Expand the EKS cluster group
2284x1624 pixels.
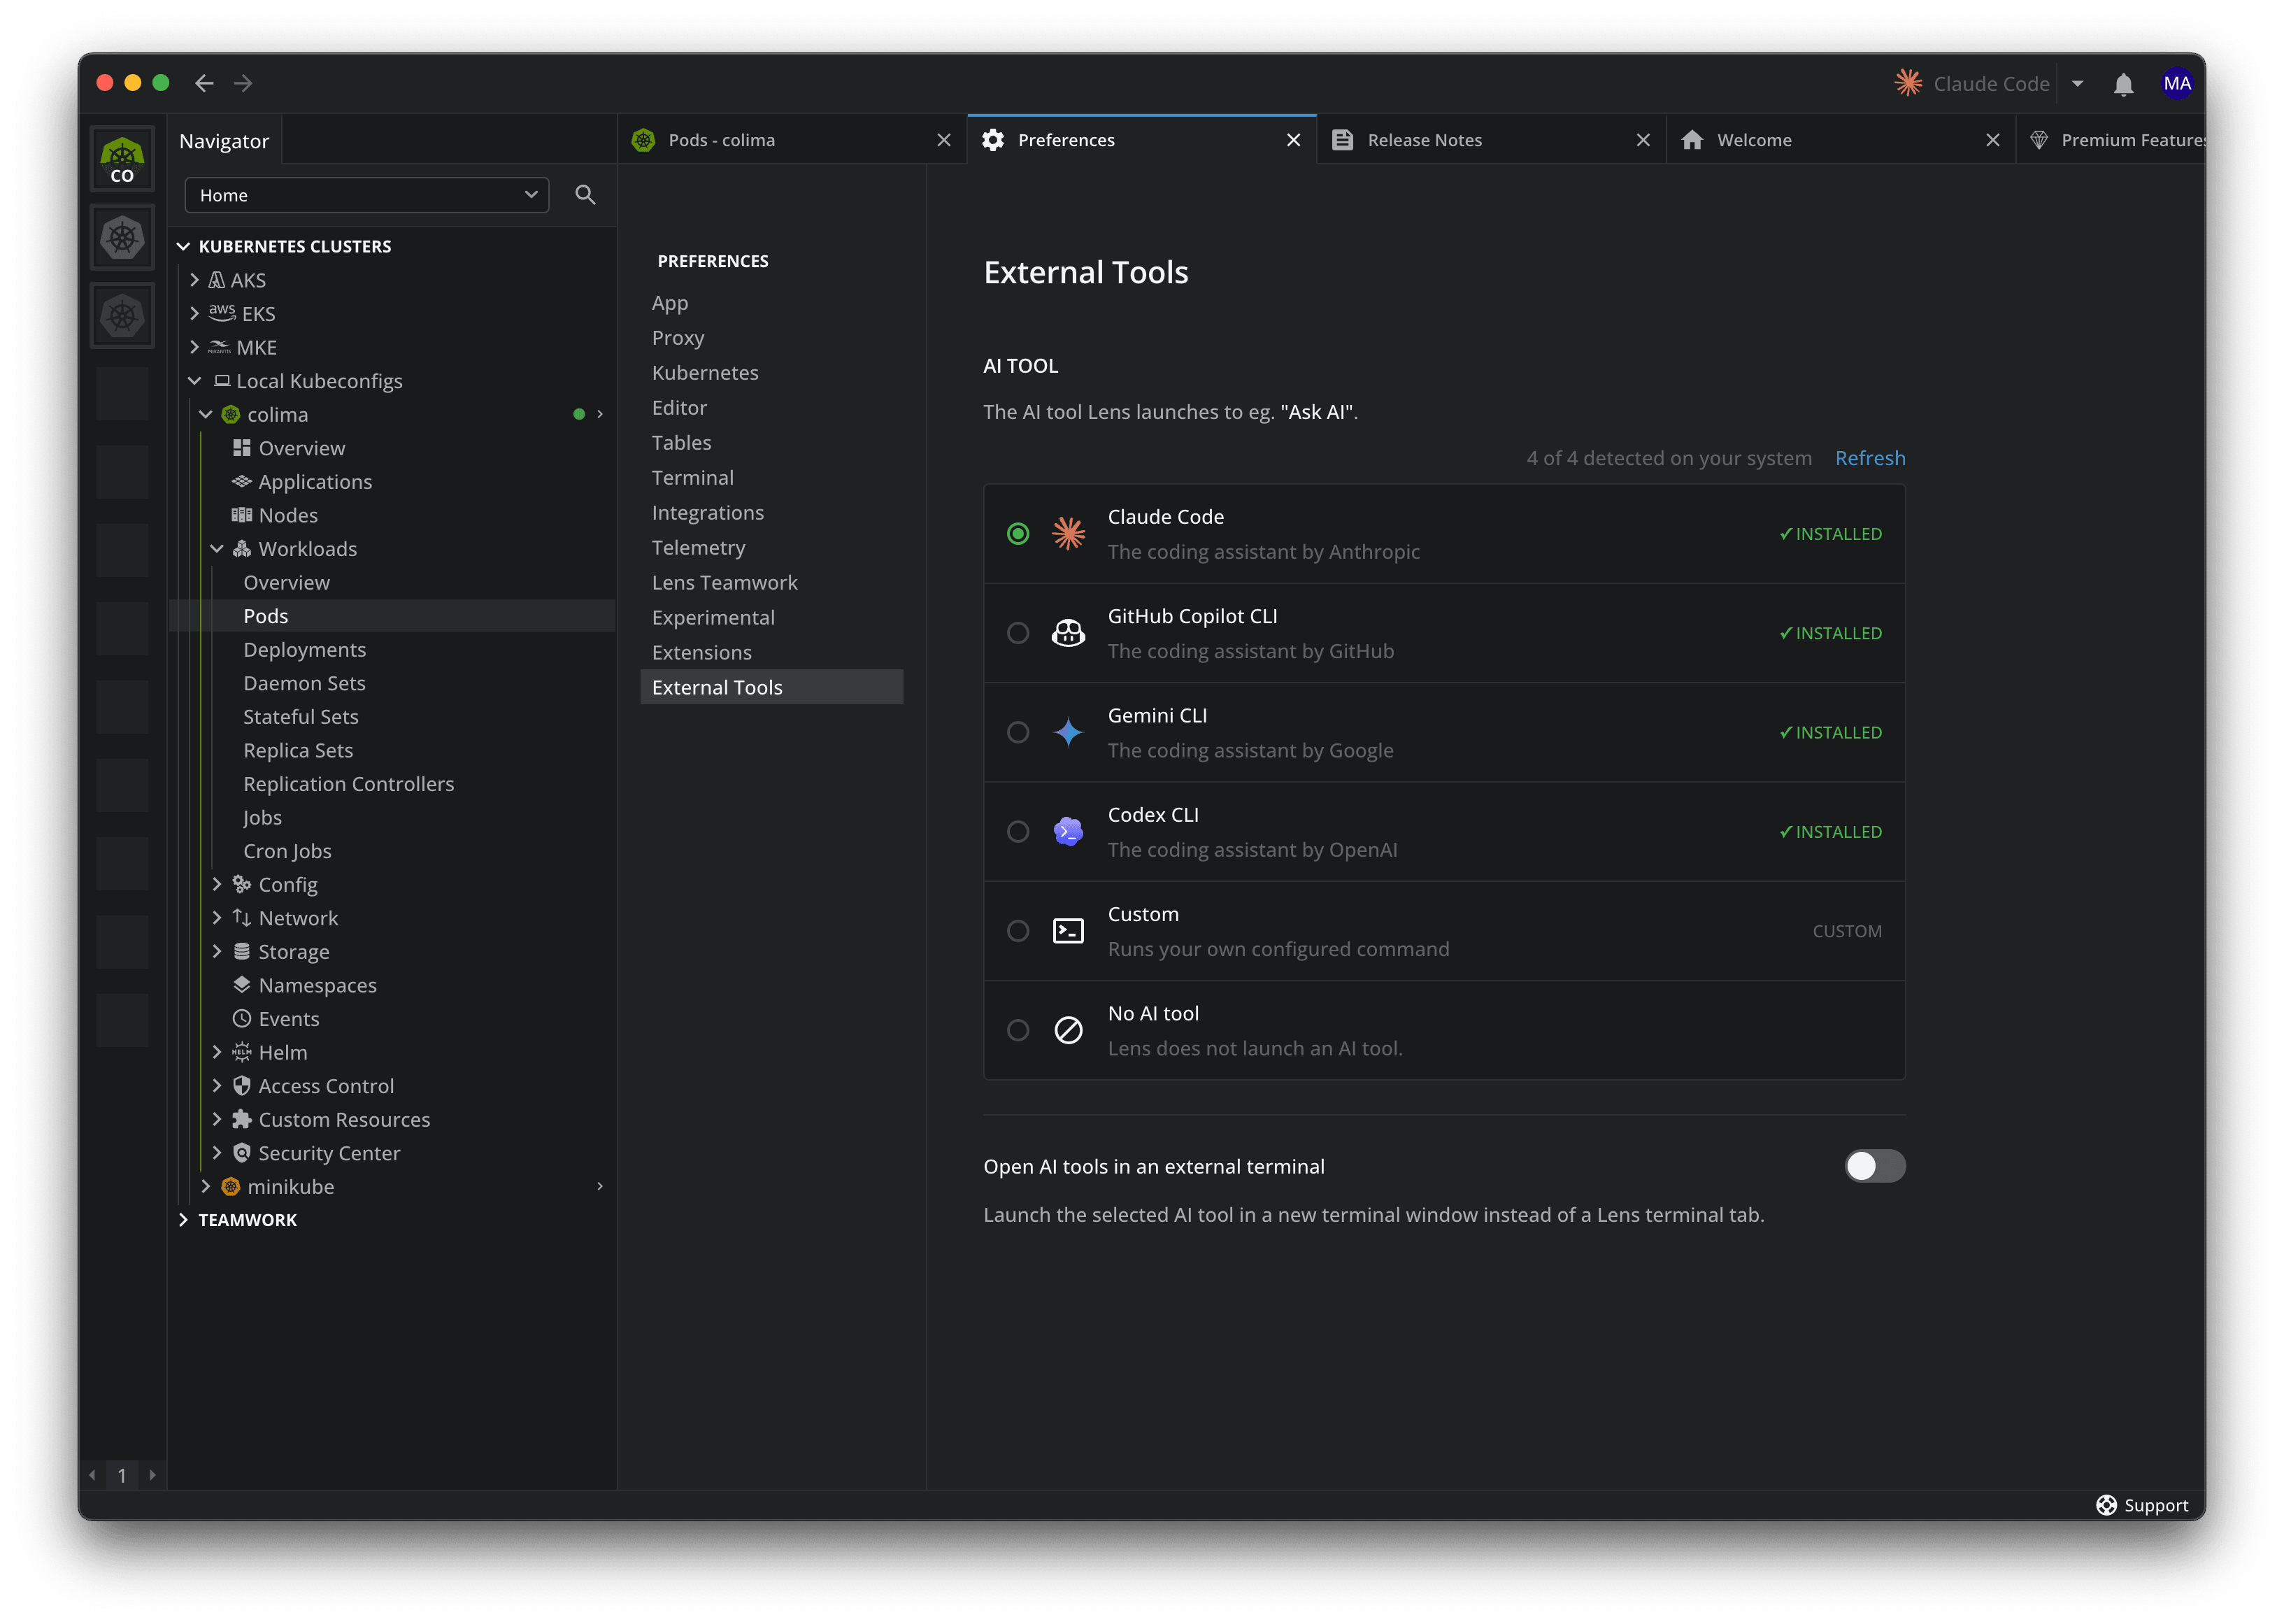pyautogui.click(x=194, y=313)
